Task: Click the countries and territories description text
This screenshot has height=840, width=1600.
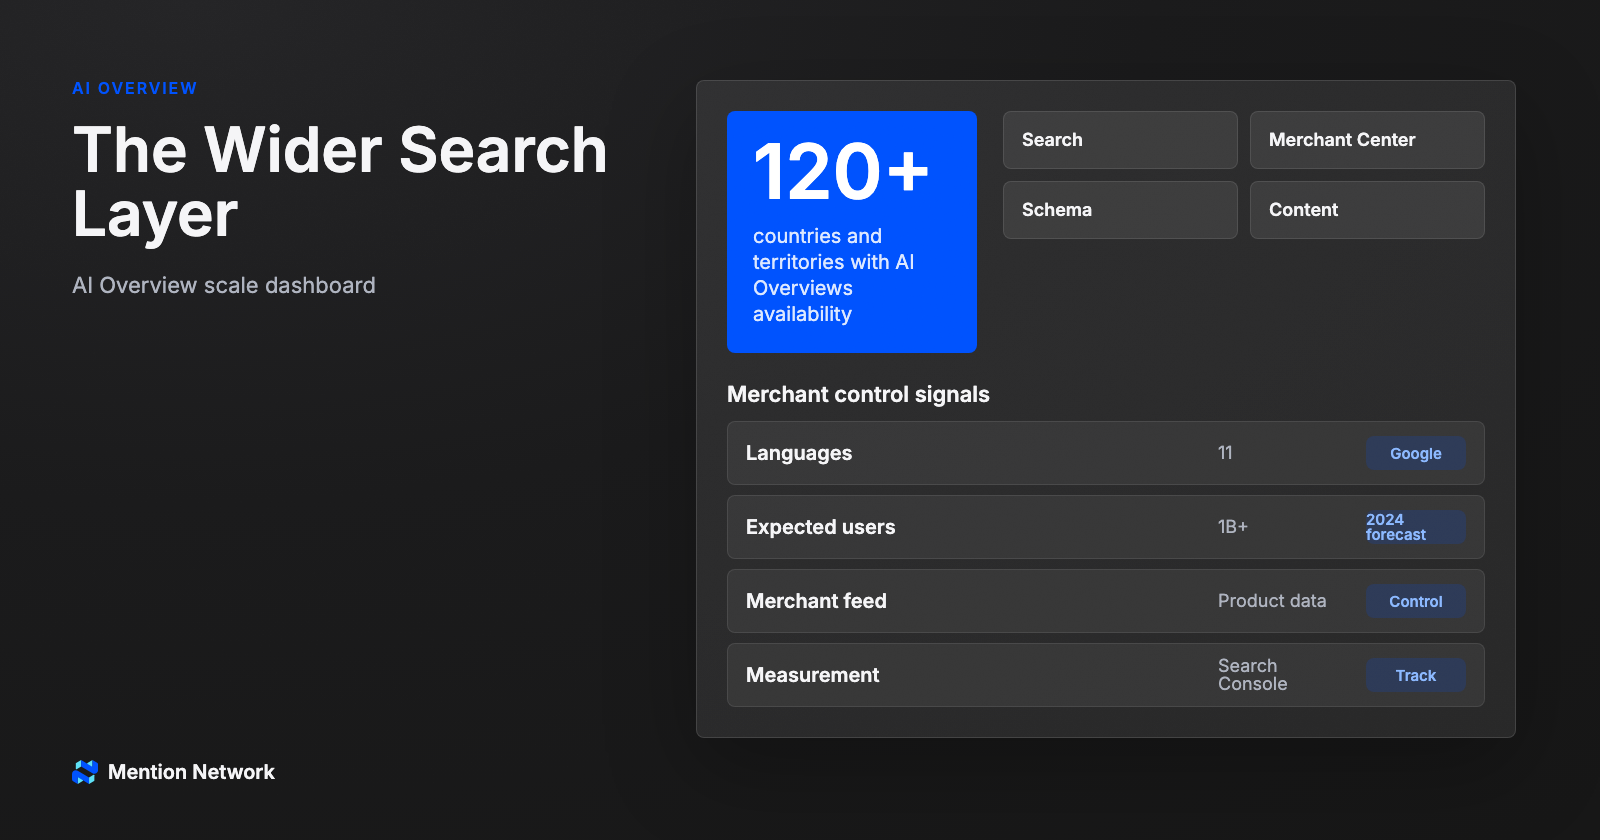Action: (834, 275)
